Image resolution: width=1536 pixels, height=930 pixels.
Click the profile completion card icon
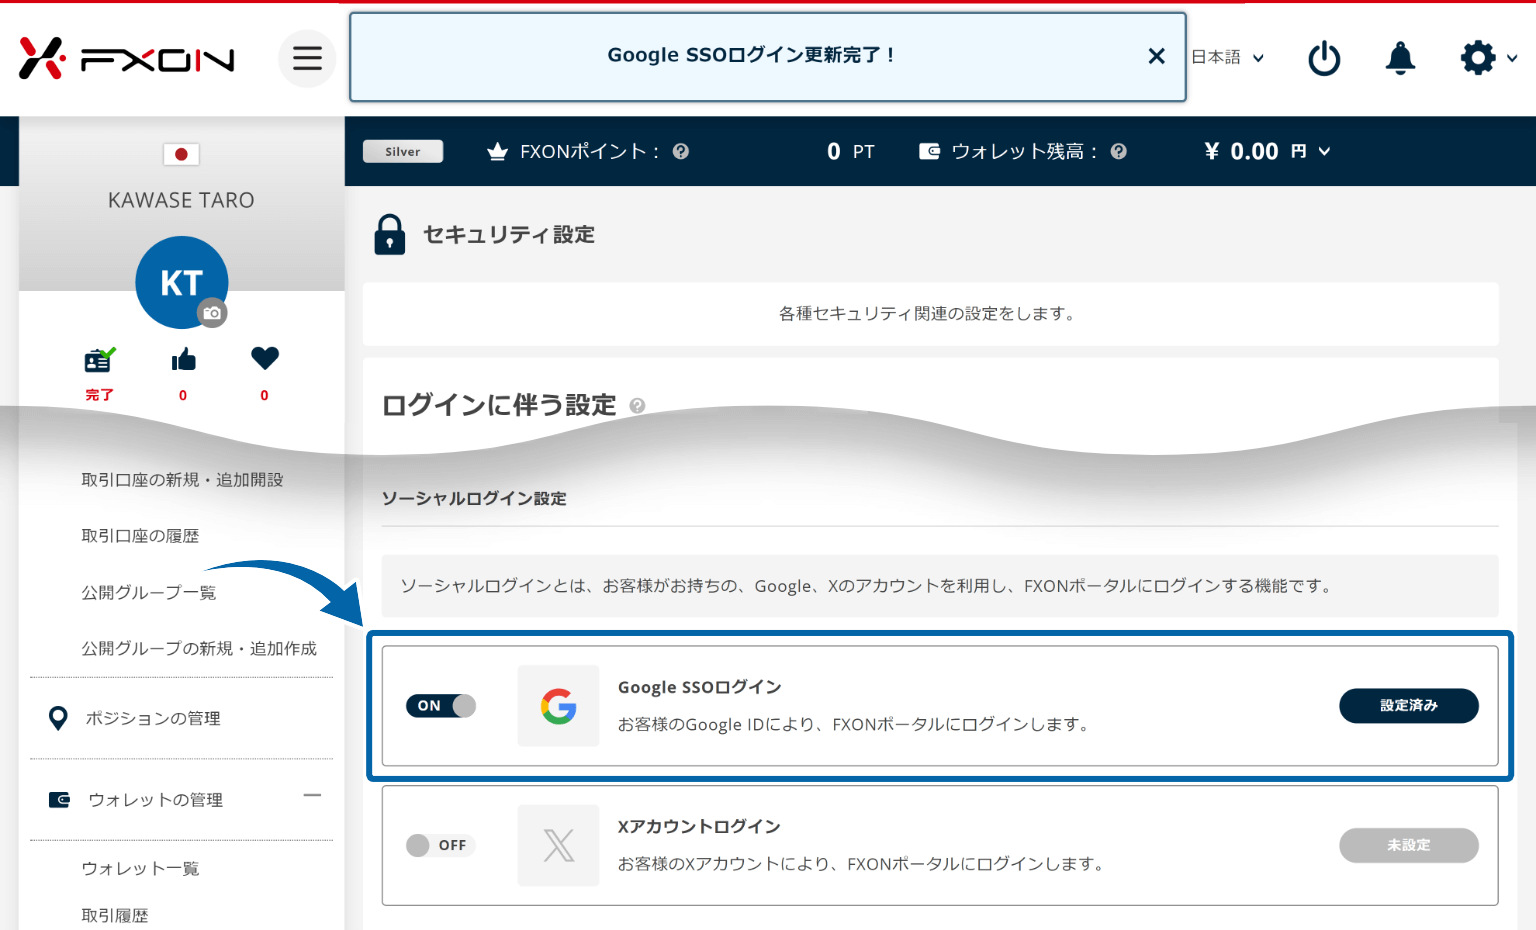coord(99,360)
